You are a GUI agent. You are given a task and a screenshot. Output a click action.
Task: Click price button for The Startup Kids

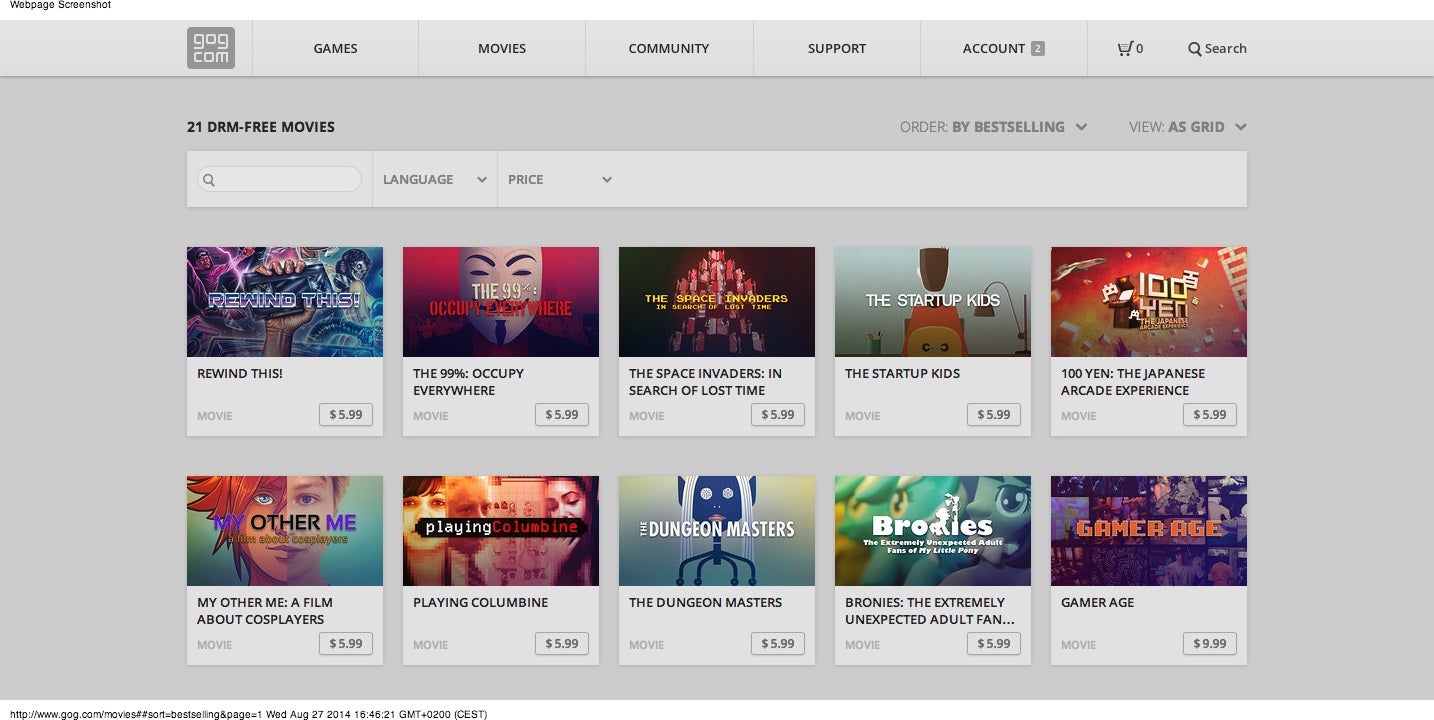994,414
